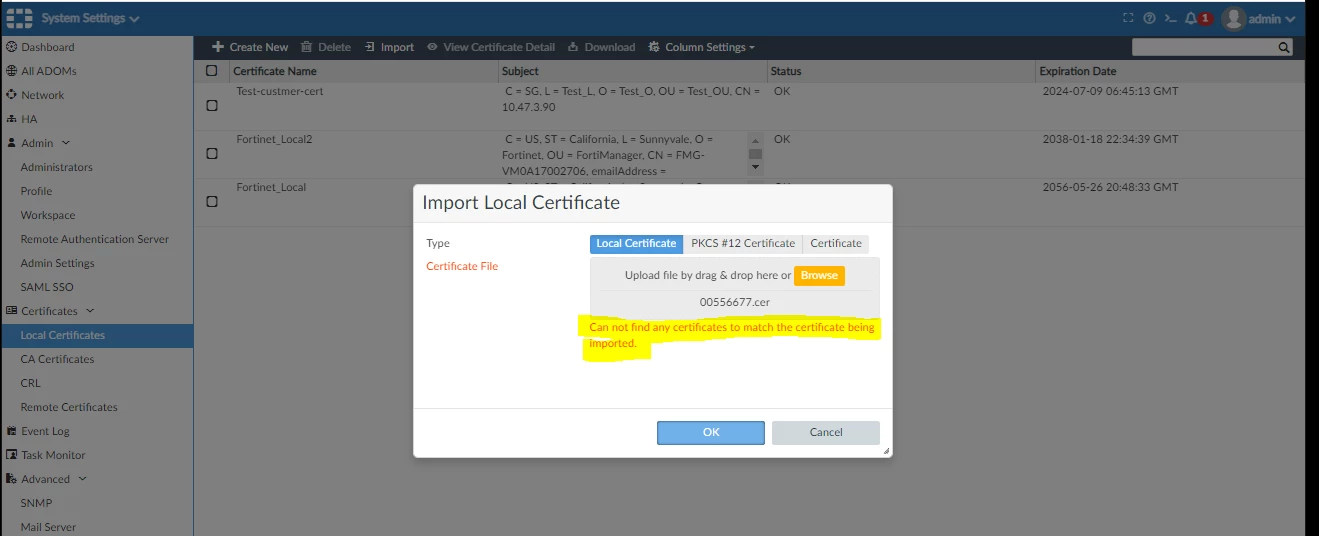Click the orange Browse button
Screen dimensions: 1319x536
pos(819,275)
